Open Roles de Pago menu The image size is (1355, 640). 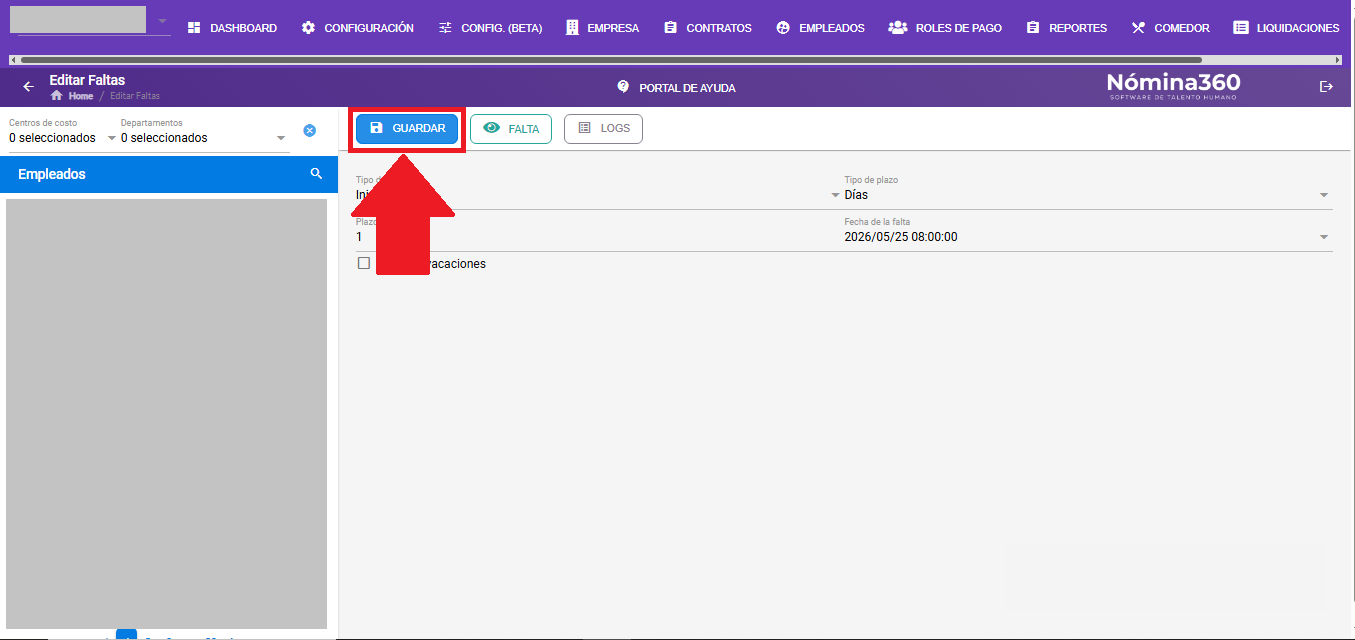(945, 28)
